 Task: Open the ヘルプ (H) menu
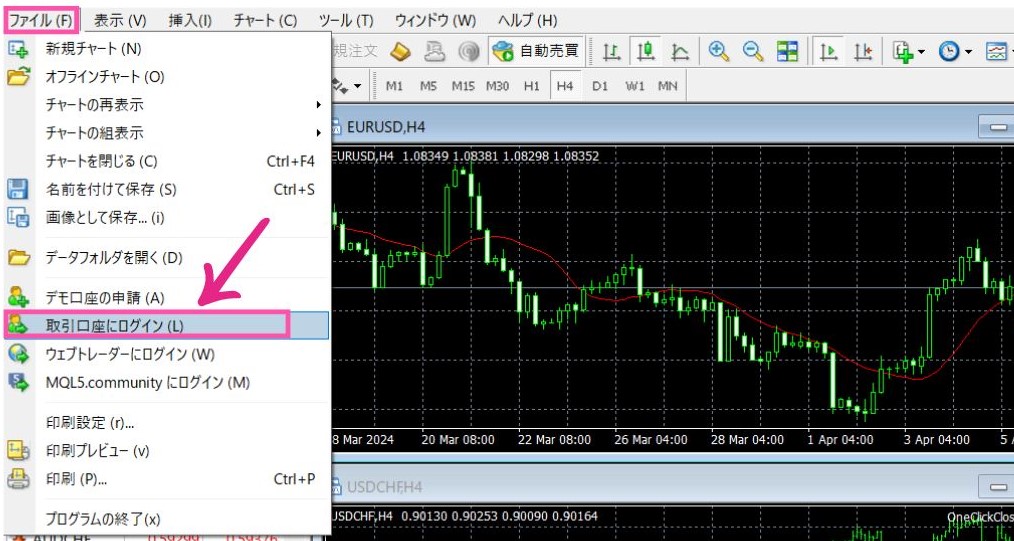528,20
